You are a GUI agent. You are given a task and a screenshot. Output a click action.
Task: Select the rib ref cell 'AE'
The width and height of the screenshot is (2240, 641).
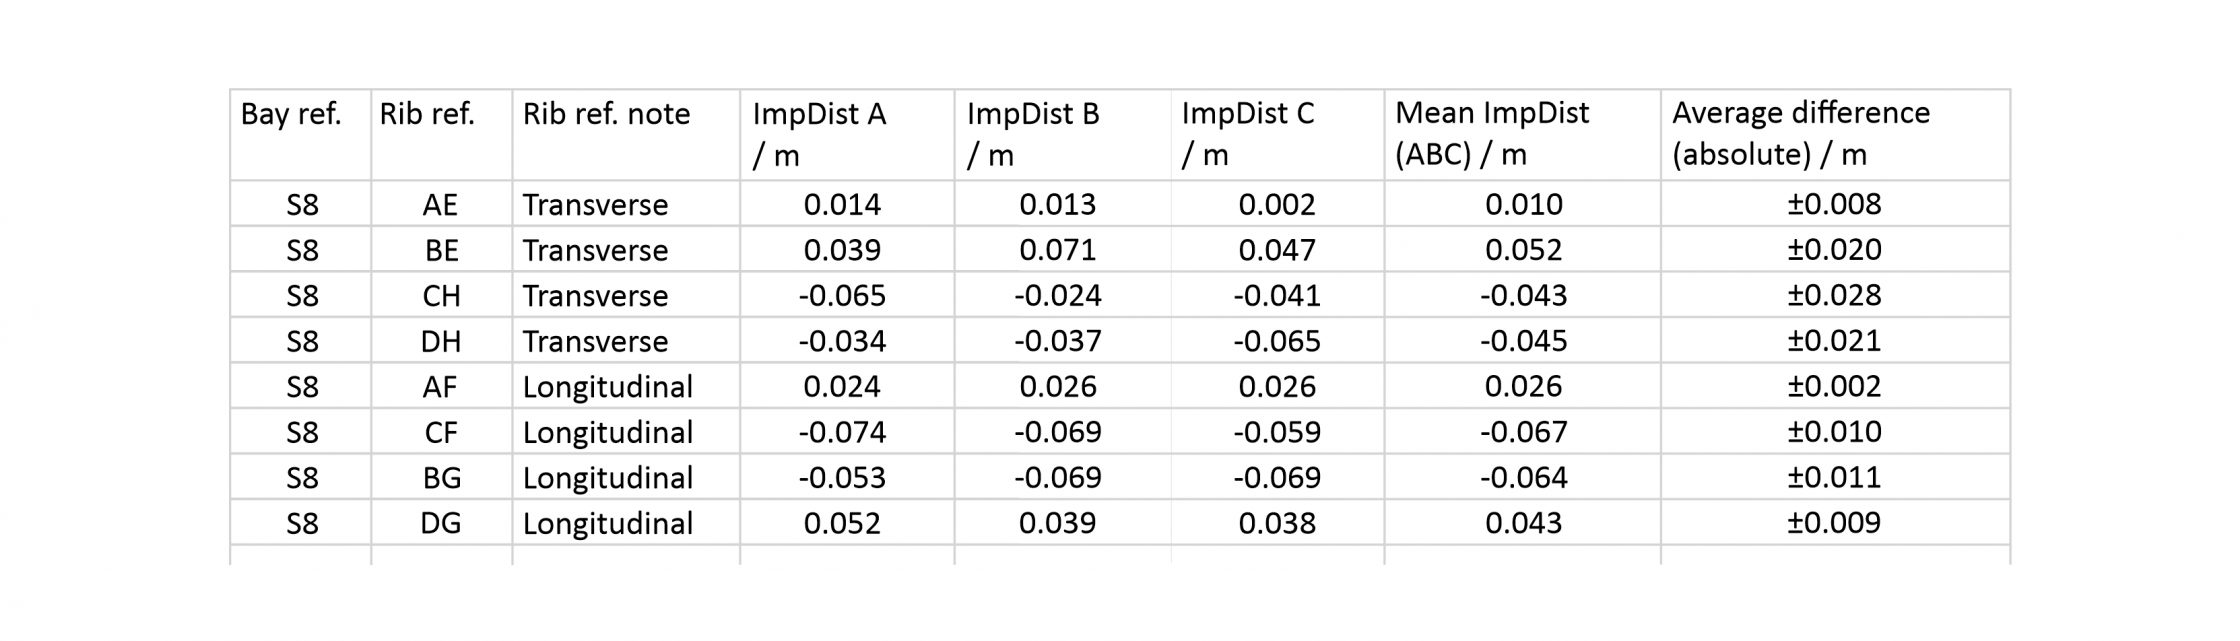click(x=441, y=204)
